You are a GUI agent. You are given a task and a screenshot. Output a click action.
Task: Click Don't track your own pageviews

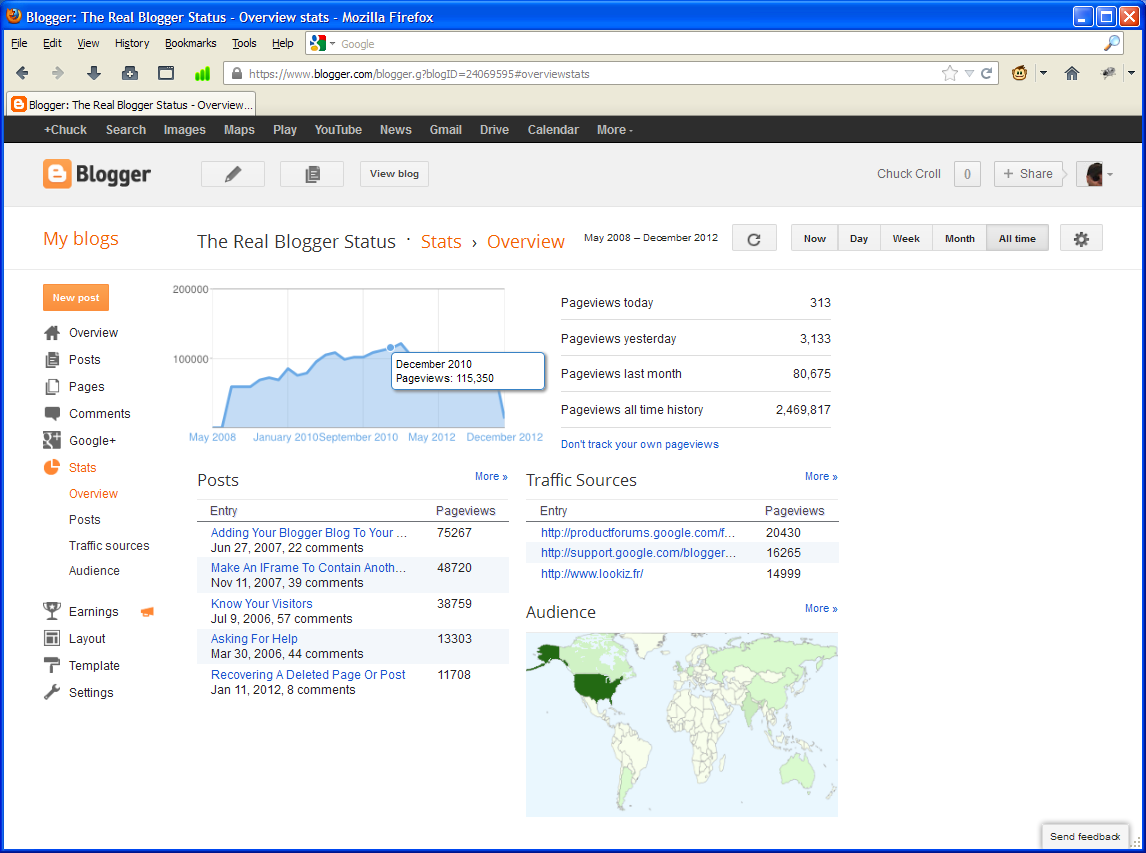click(640, 444)
